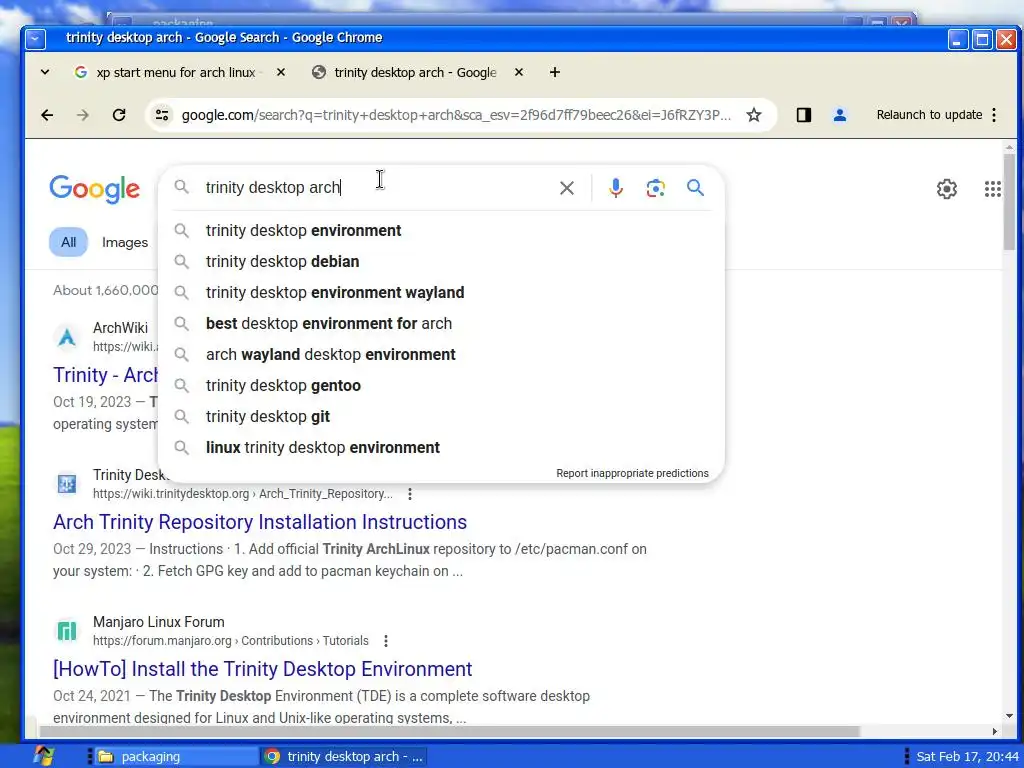Image resolution: width=1024 pixels, height=768 pixels.
Task: Click the ArchWiki favicon
Action: click(67, 338)
